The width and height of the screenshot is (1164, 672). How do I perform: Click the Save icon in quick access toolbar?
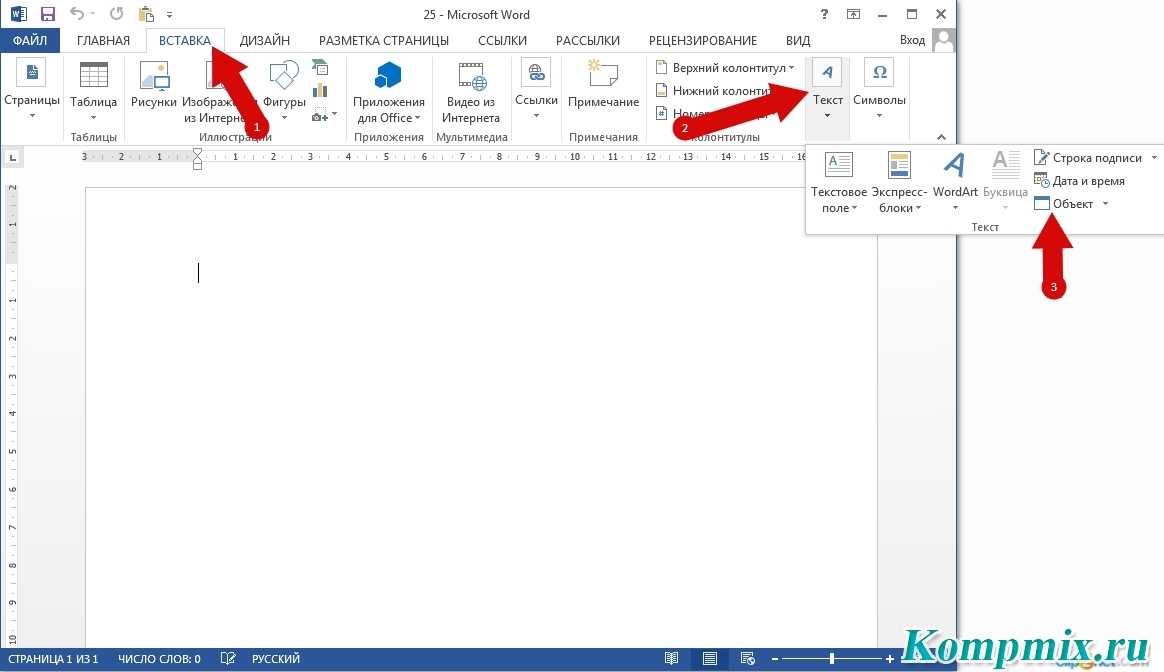coord(48,14)
